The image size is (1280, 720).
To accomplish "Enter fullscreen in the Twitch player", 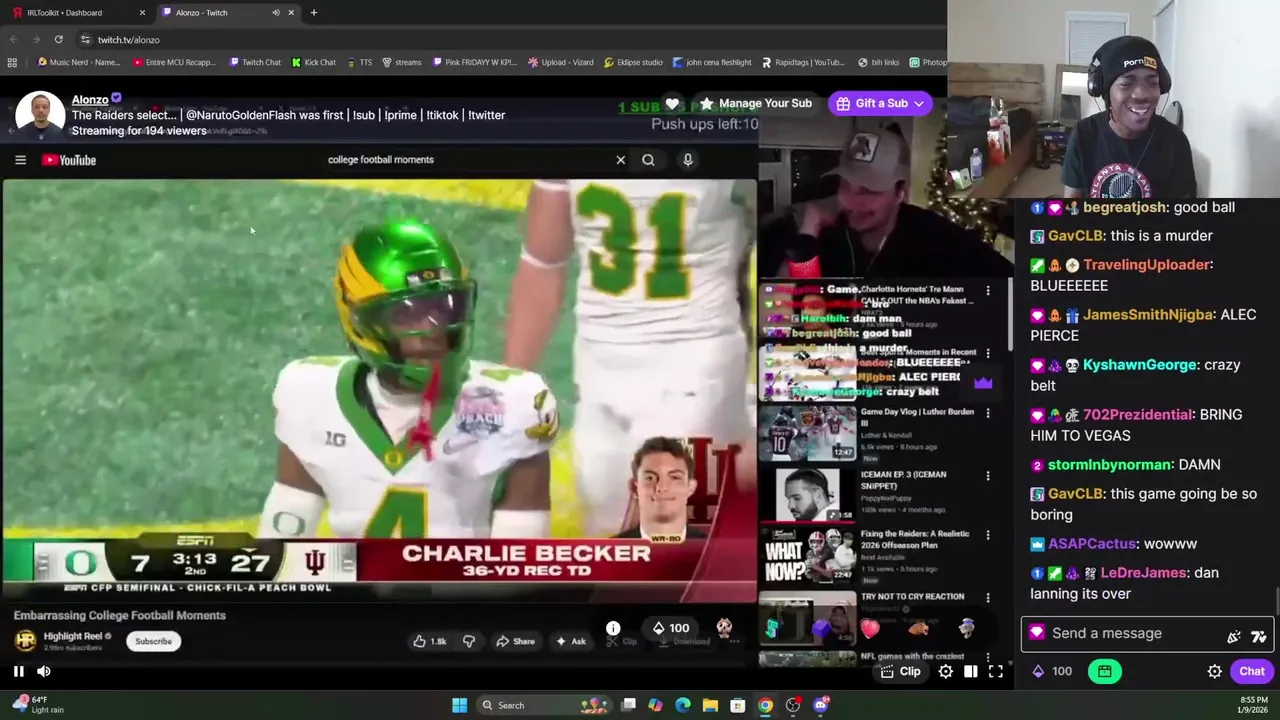I will pos(996,672).
